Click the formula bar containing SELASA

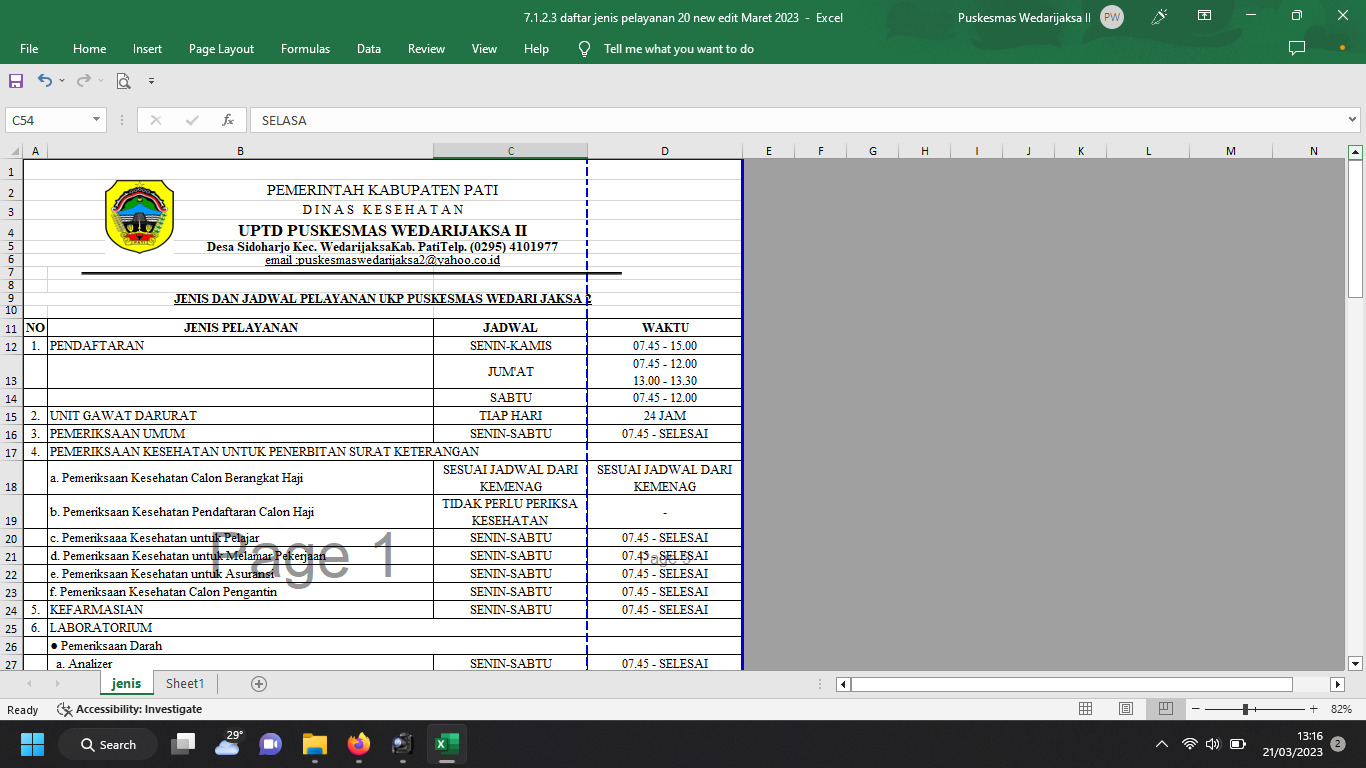click(x=797, y=120)
